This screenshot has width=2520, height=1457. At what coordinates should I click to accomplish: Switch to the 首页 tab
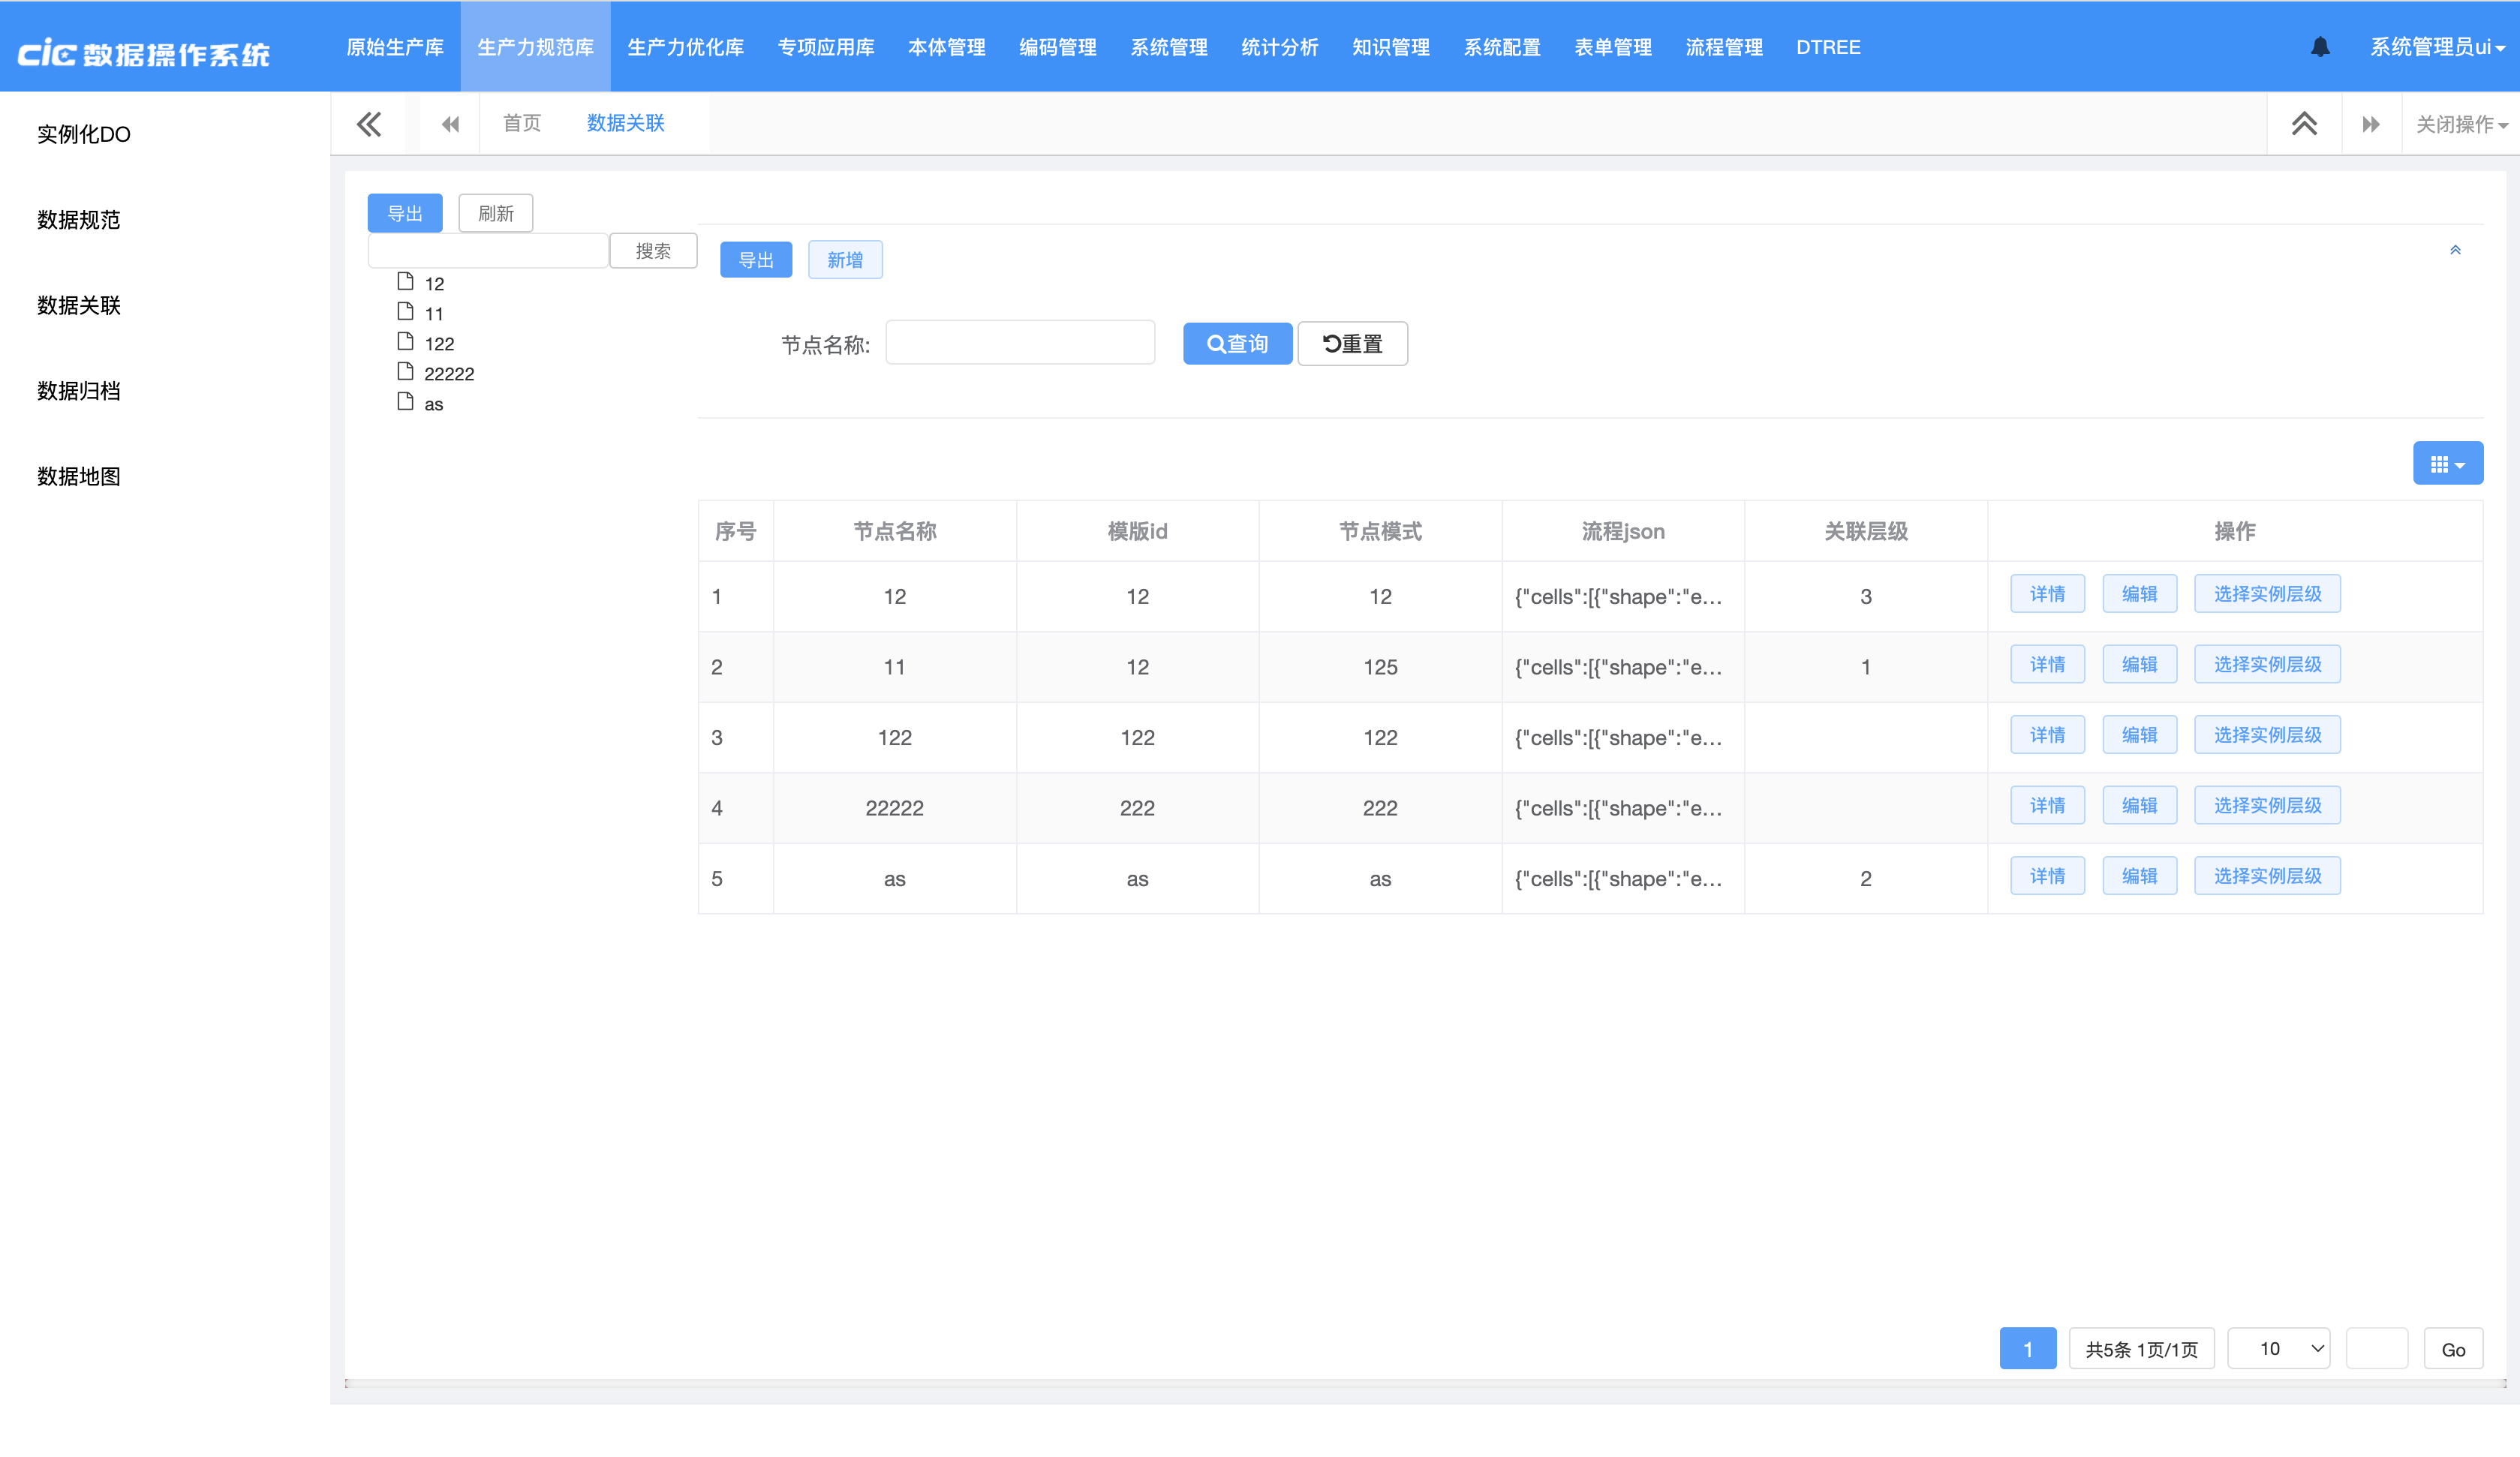point(521,123)
